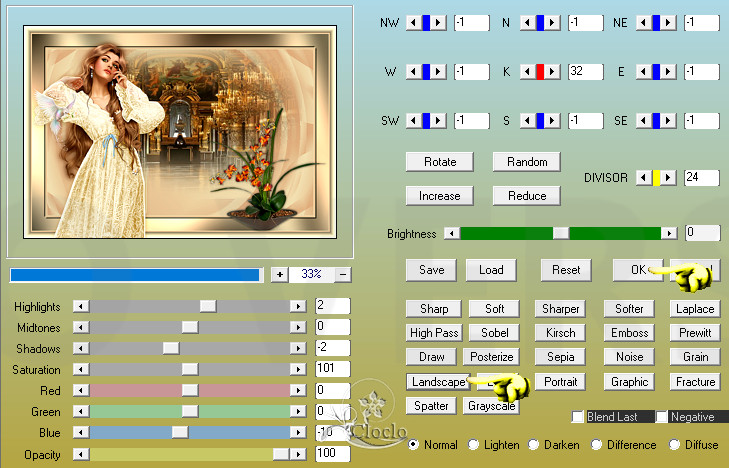
Task: Click right arrow of the DIVISOR slider
Action: (670, 178)
